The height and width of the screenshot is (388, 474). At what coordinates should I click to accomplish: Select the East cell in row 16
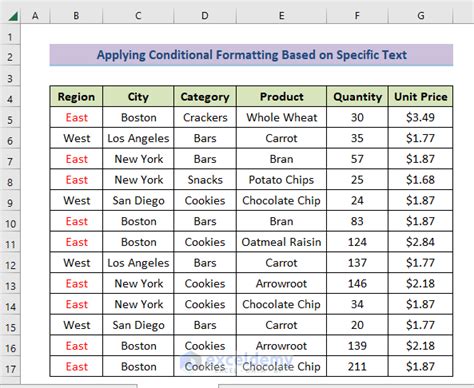76,346
